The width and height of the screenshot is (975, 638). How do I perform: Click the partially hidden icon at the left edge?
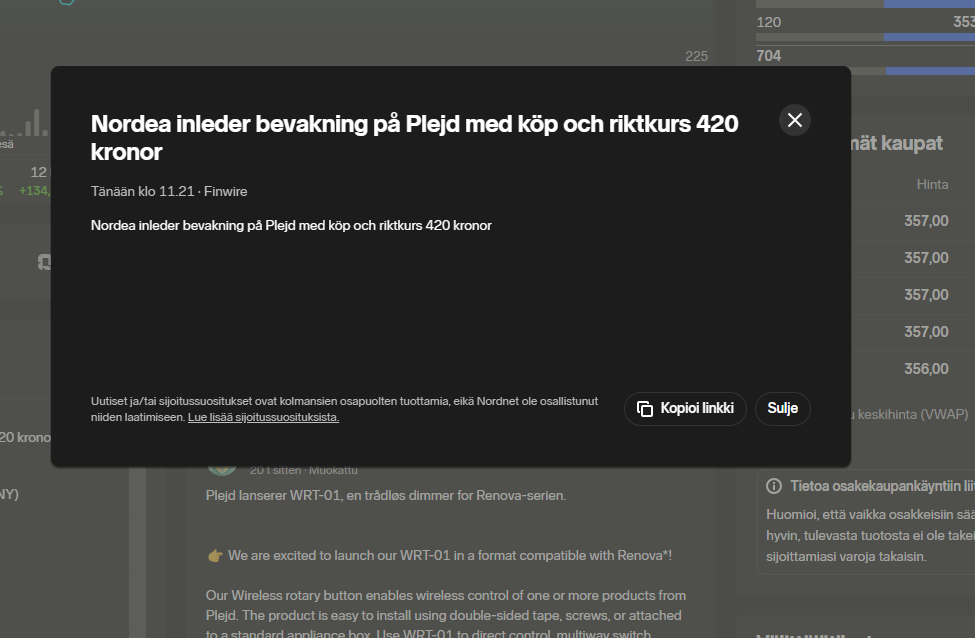(44, 262)
